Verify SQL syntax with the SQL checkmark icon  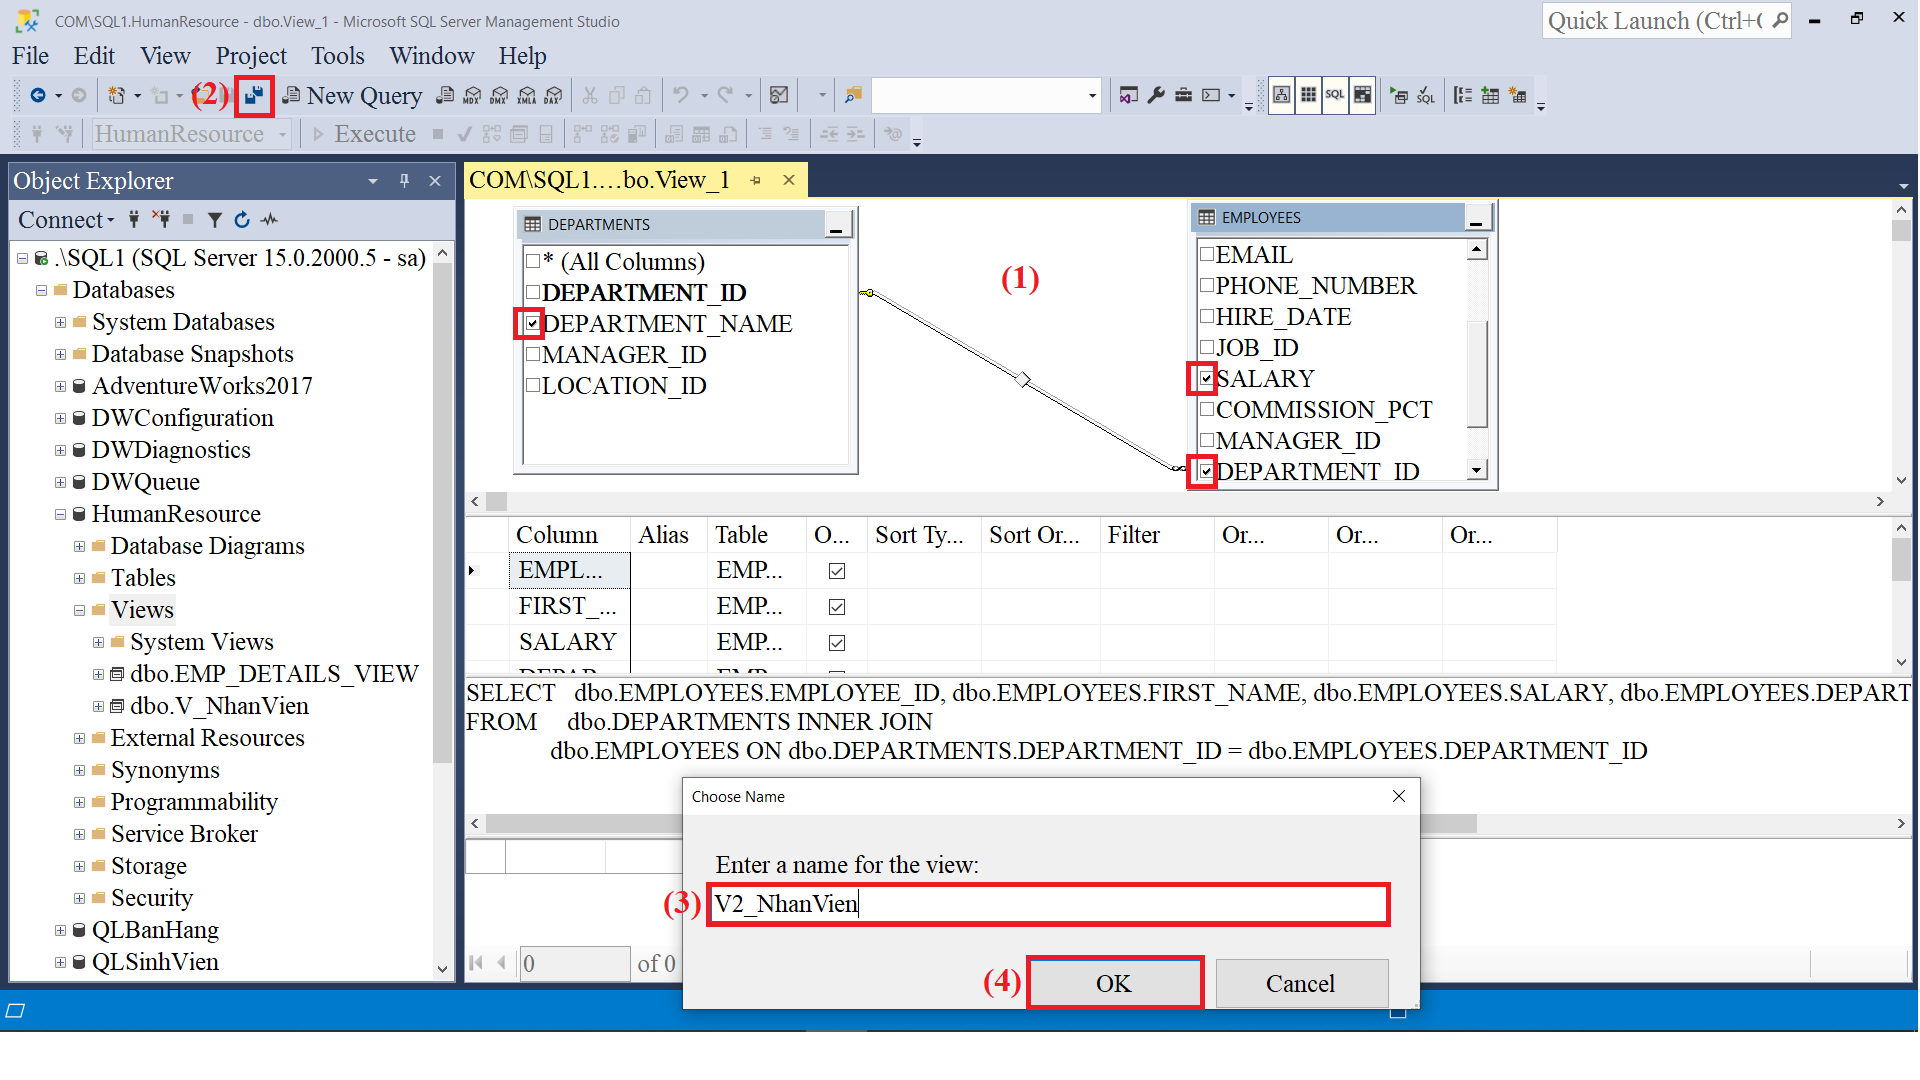pos(1426,95)
